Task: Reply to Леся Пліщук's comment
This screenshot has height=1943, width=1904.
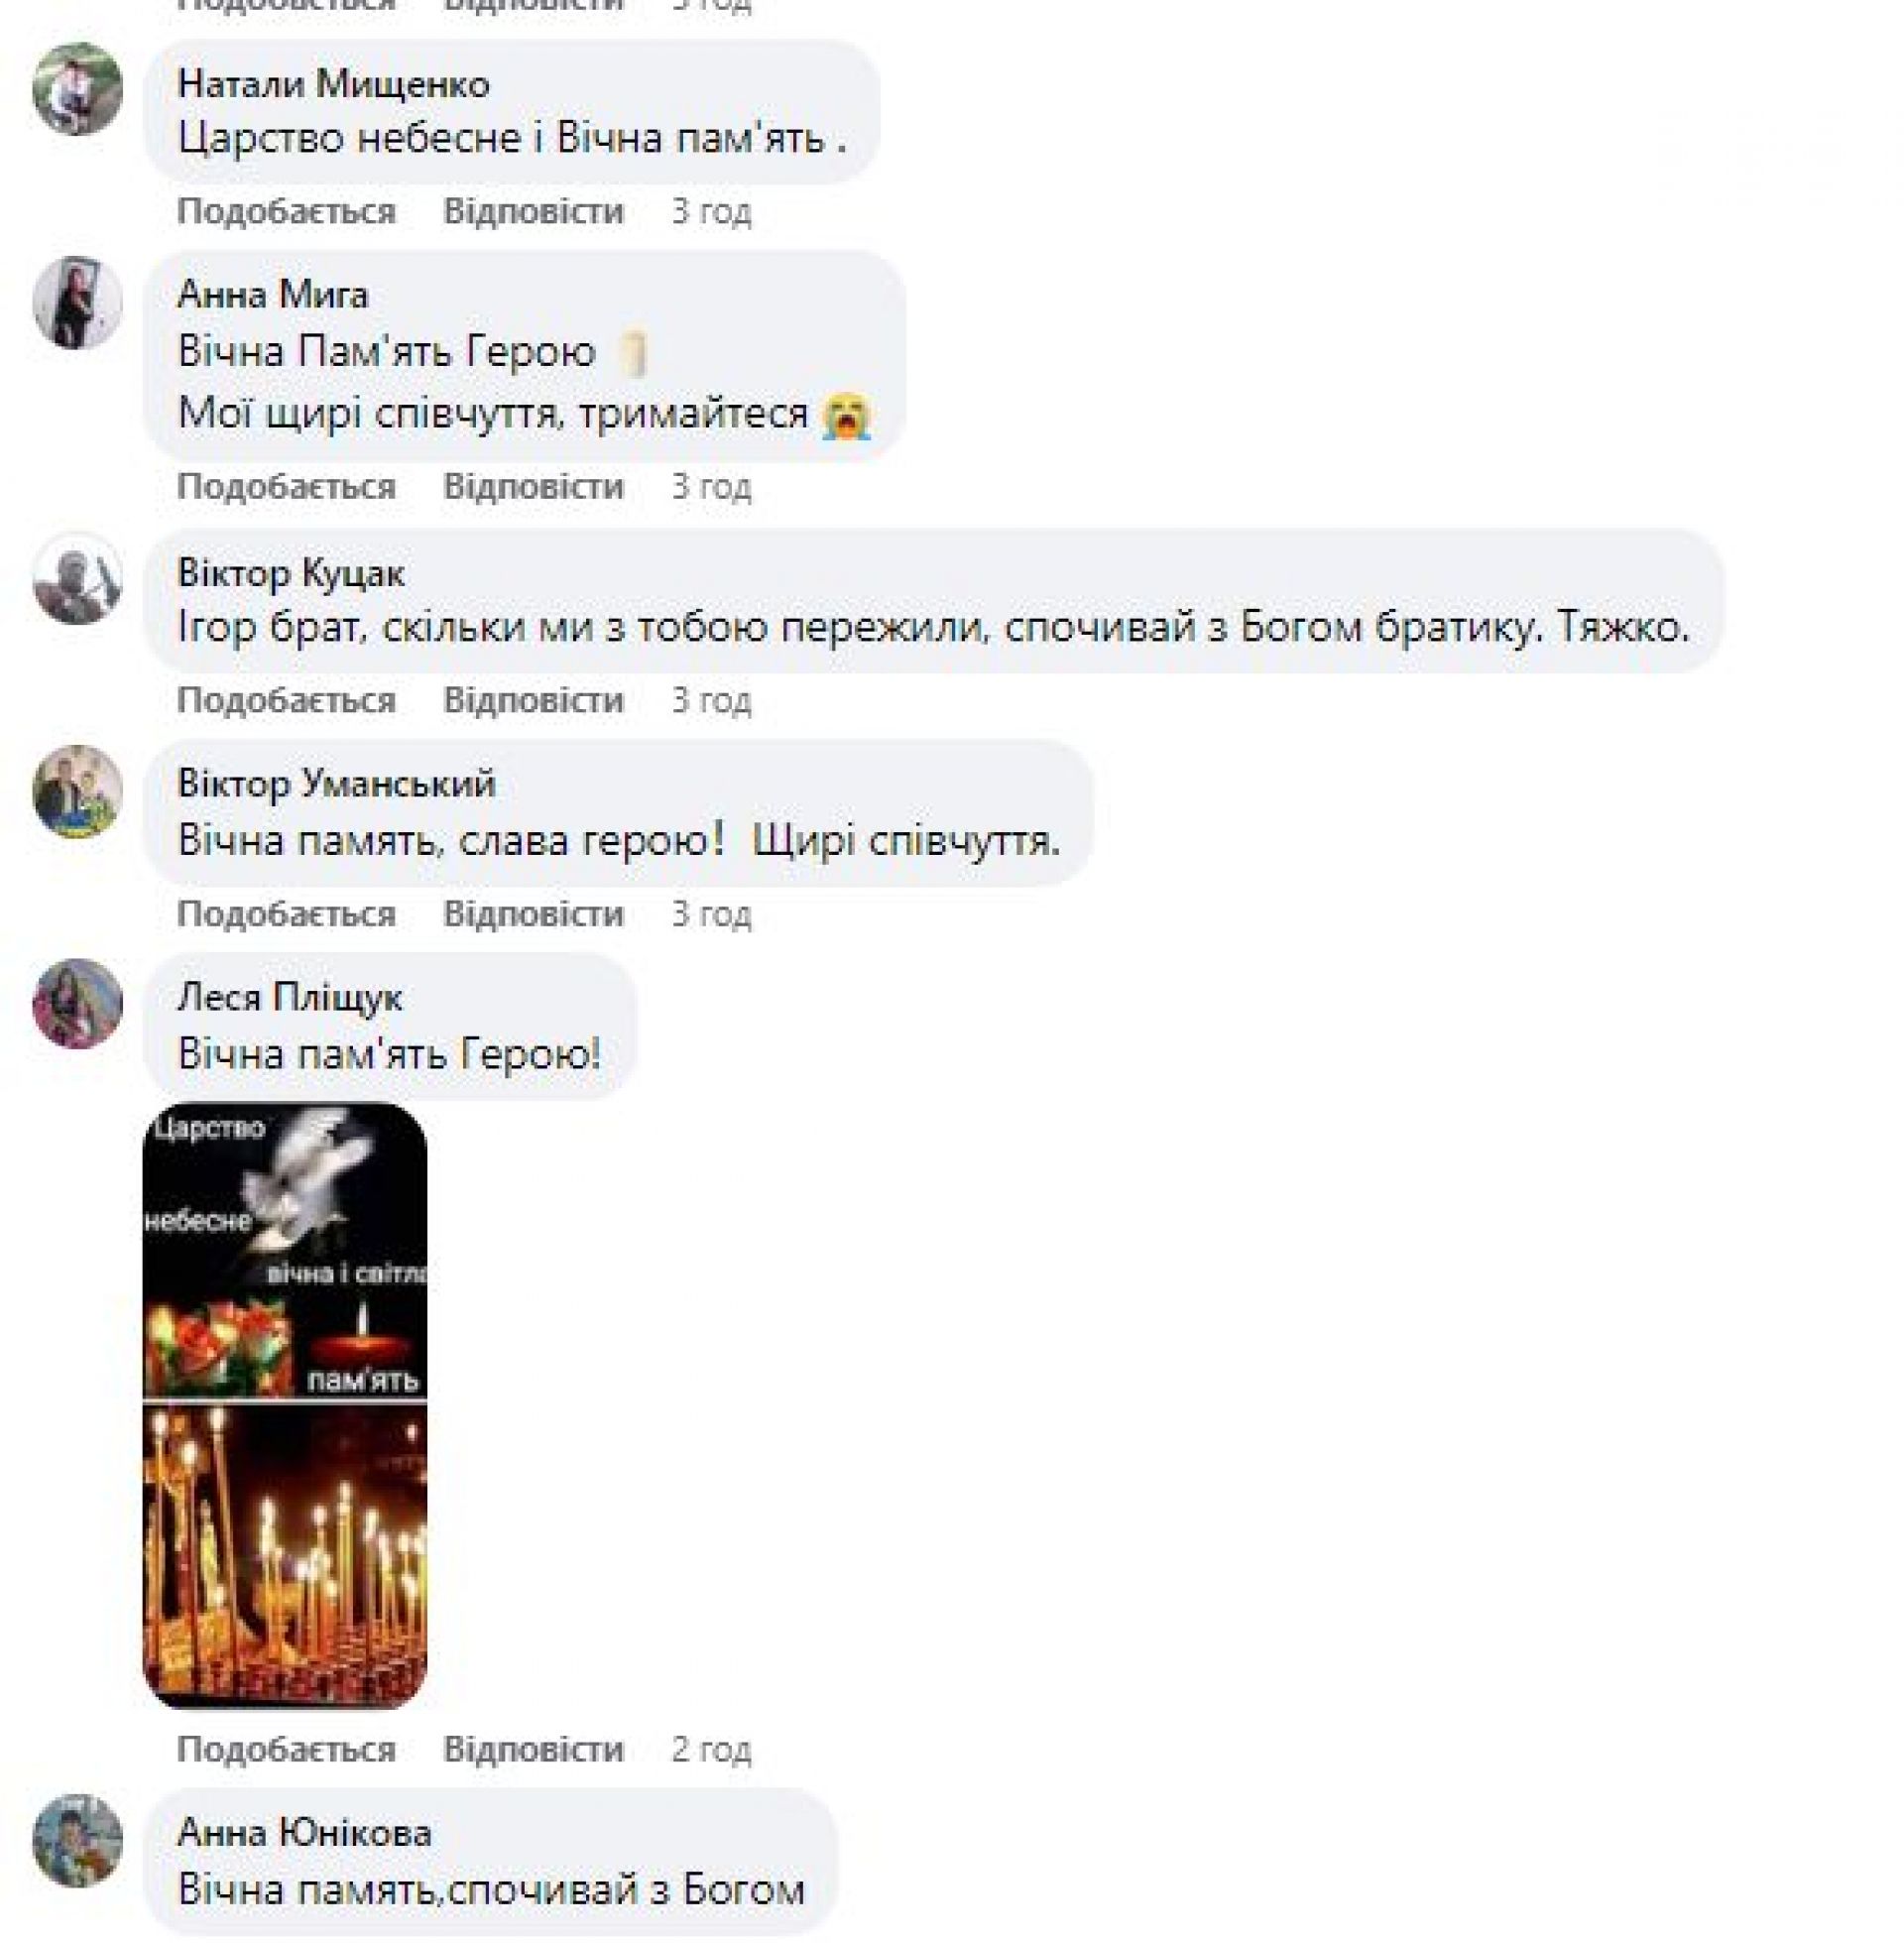Action: click(533, 1749)
